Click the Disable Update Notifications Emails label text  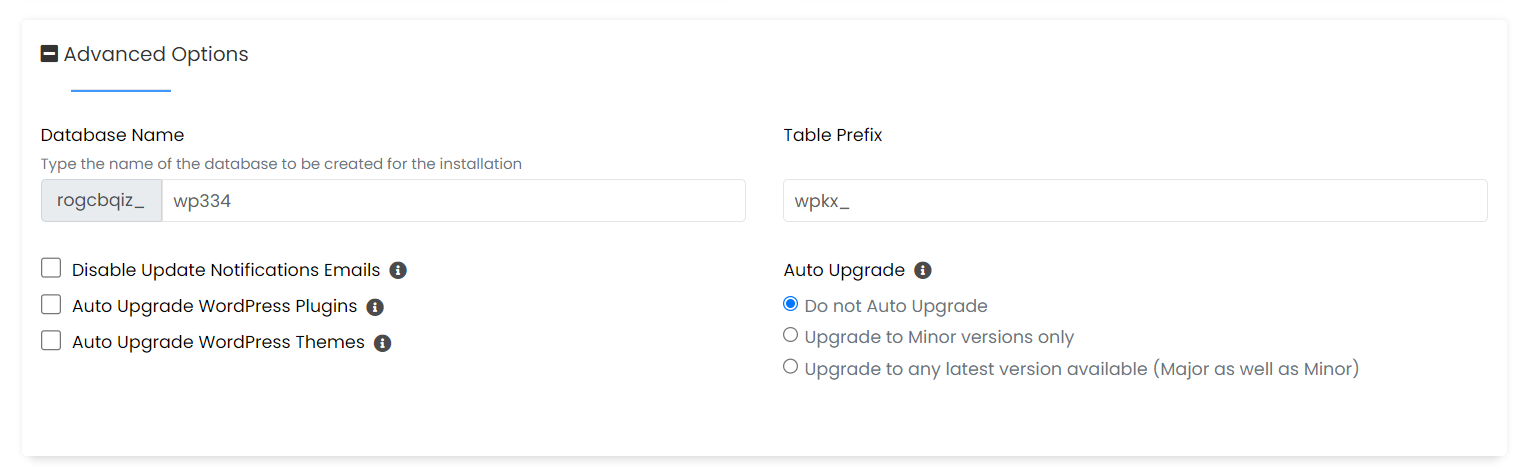coord(226,270)
